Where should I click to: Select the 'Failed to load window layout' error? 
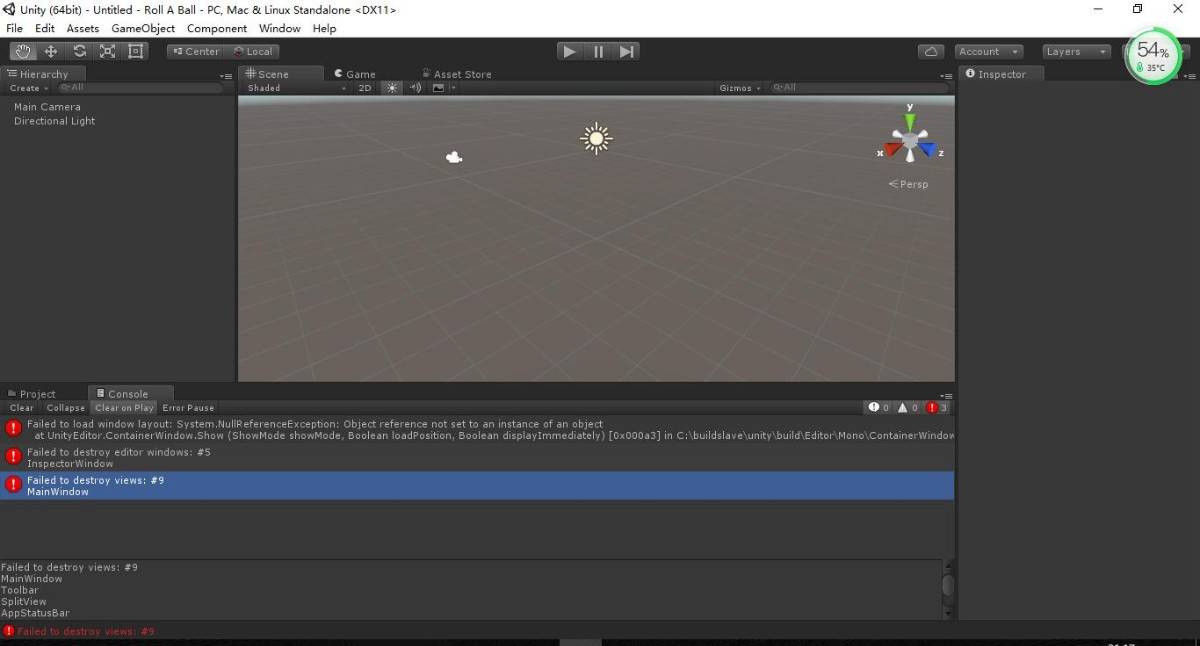click(x=477, y=430)
